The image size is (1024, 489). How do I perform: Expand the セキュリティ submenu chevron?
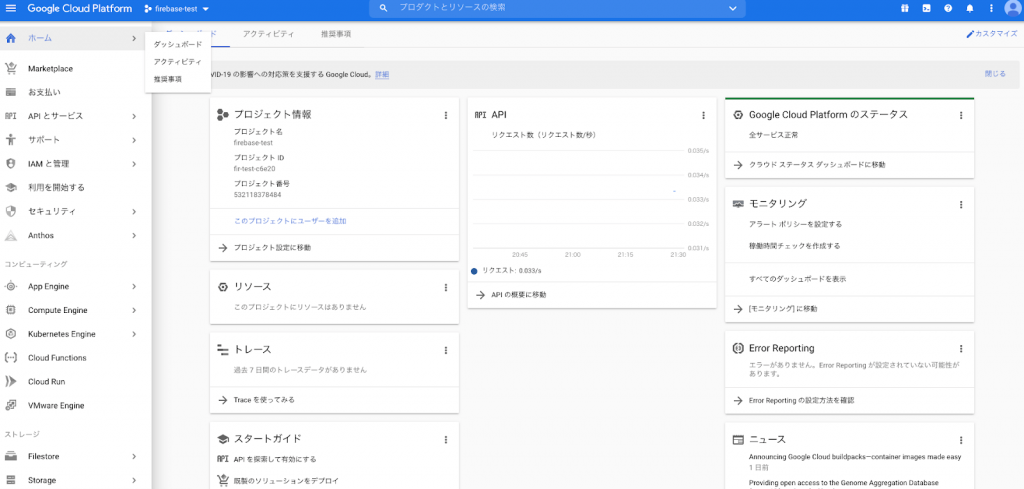click(134, 212)
